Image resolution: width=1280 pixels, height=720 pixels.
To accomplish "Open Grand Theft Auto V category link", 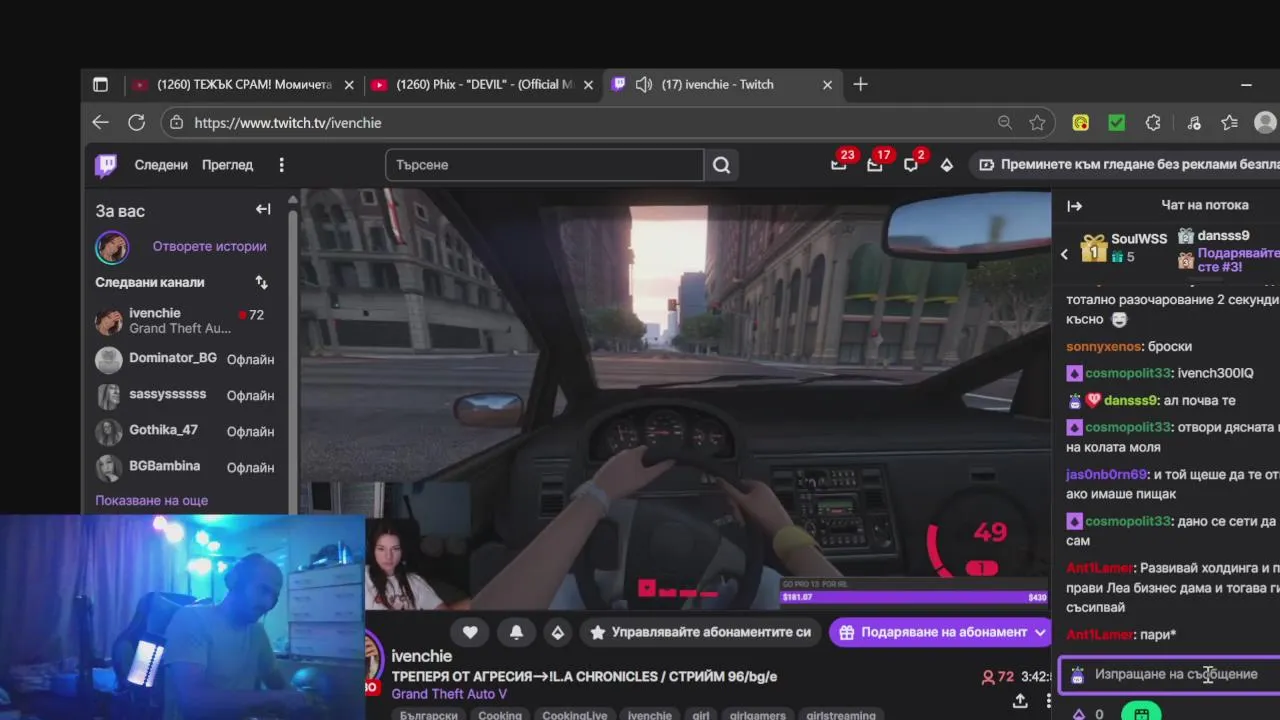I will coord(449,694).
